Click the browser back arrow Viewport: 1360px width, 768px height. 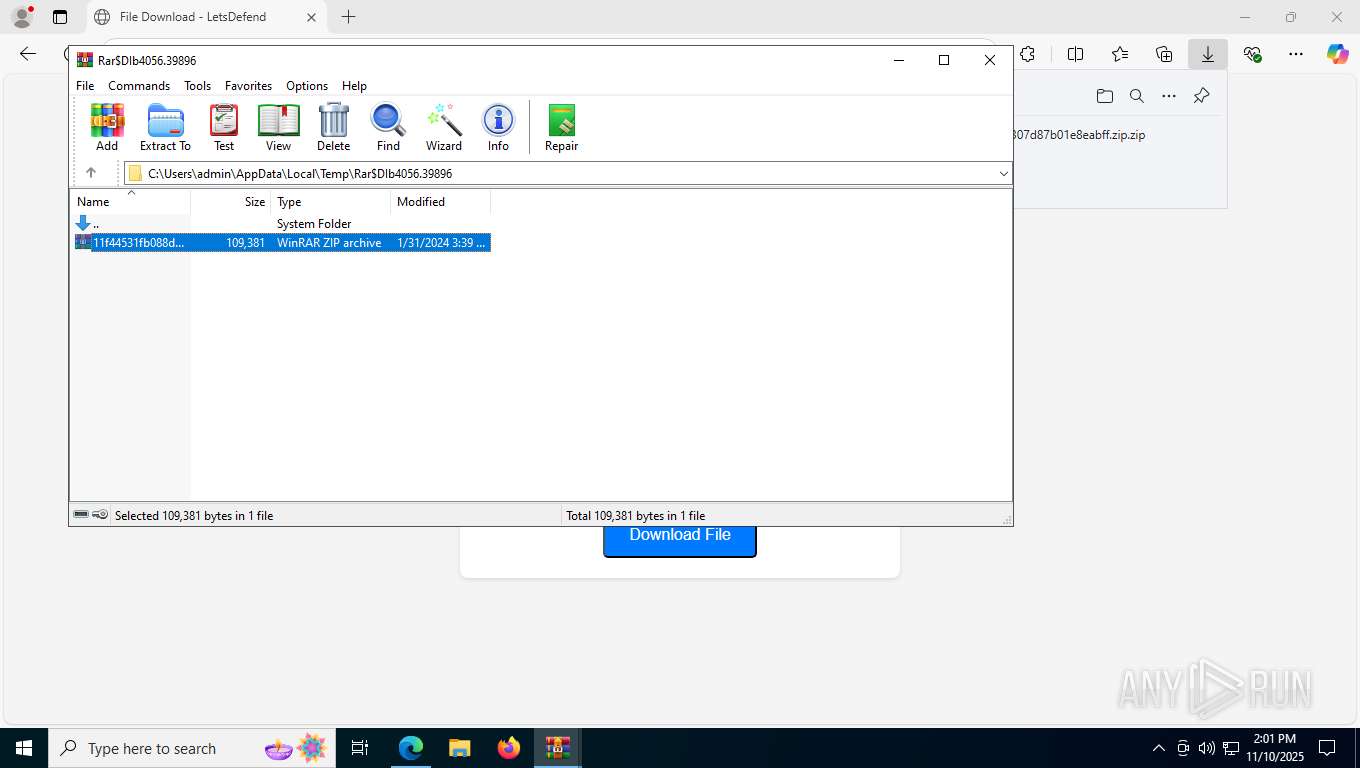click(28, 54)
